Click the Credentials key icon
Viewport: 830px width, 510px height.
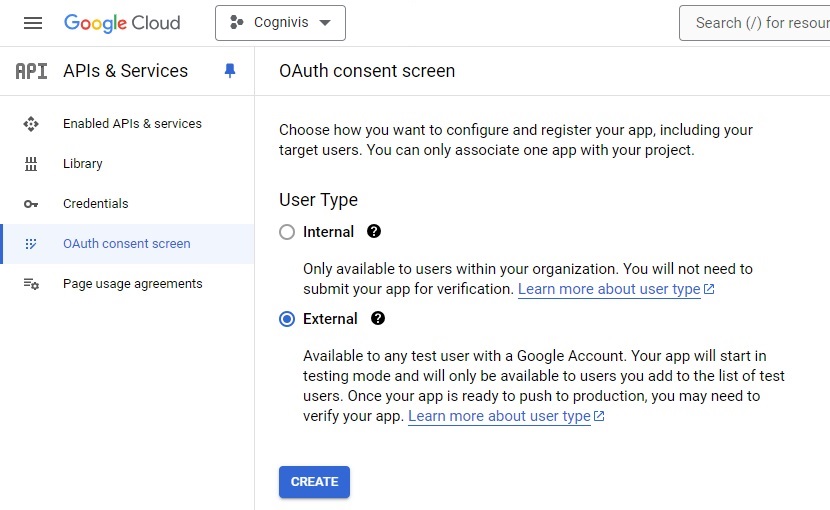point(31,204)
